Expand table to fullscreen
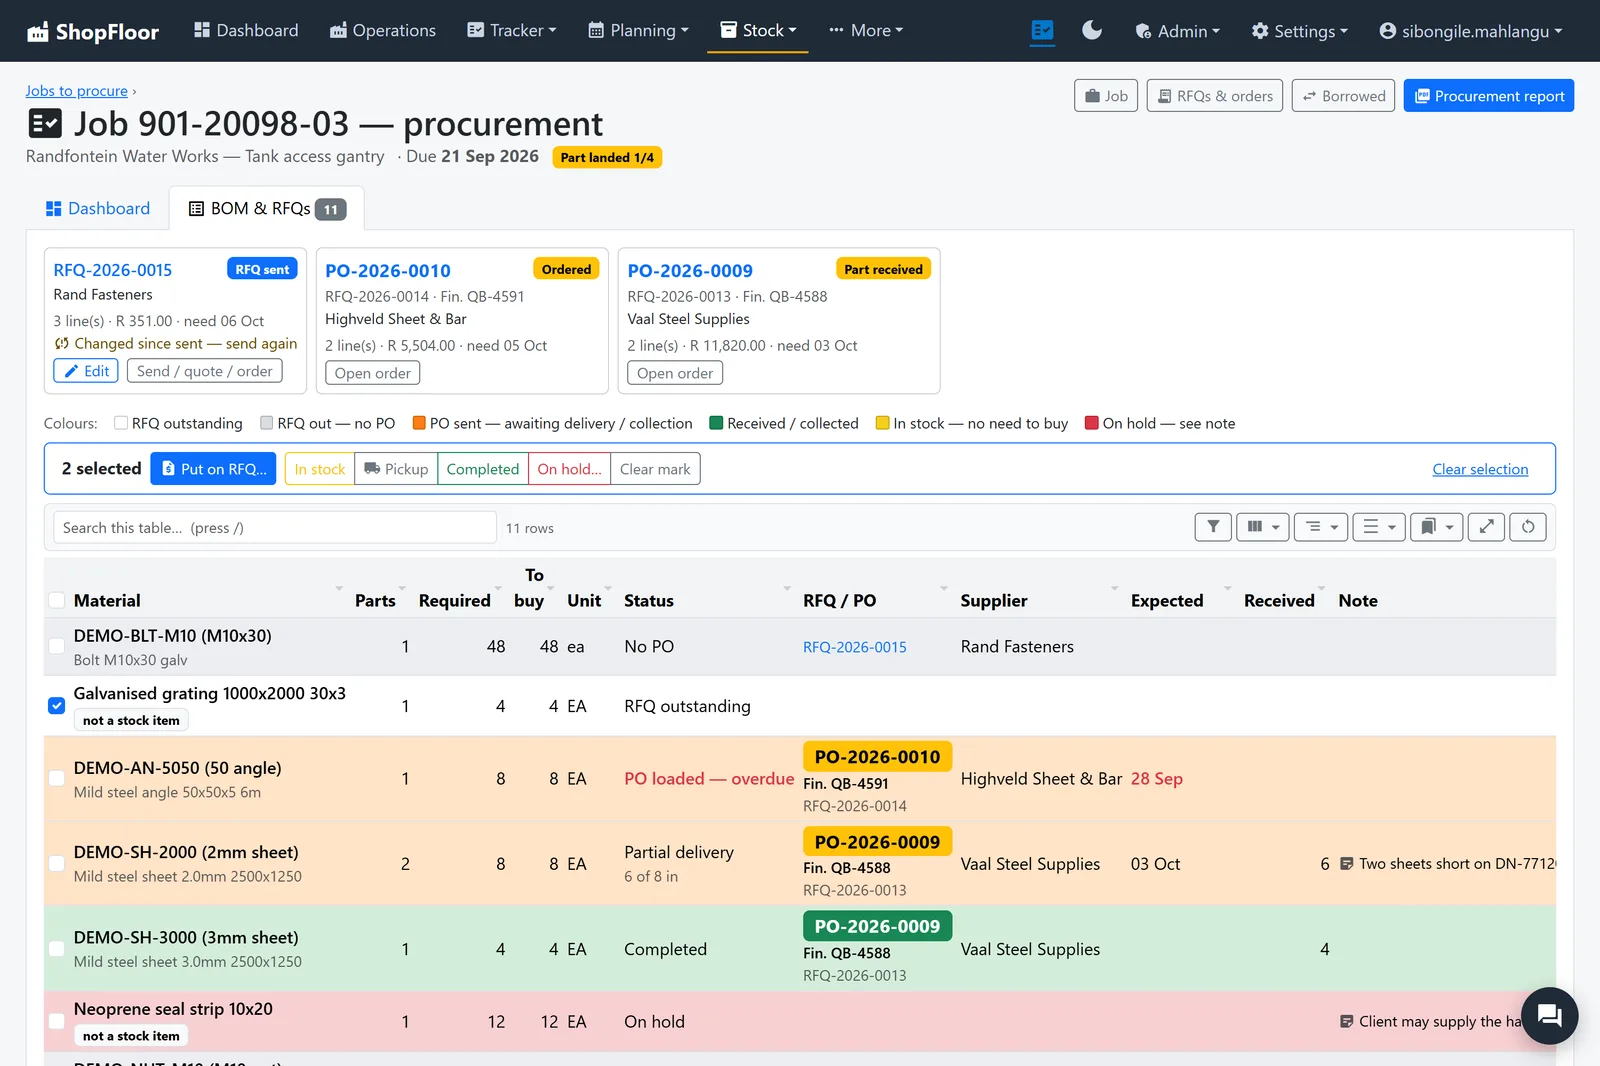 (1487, 527)
